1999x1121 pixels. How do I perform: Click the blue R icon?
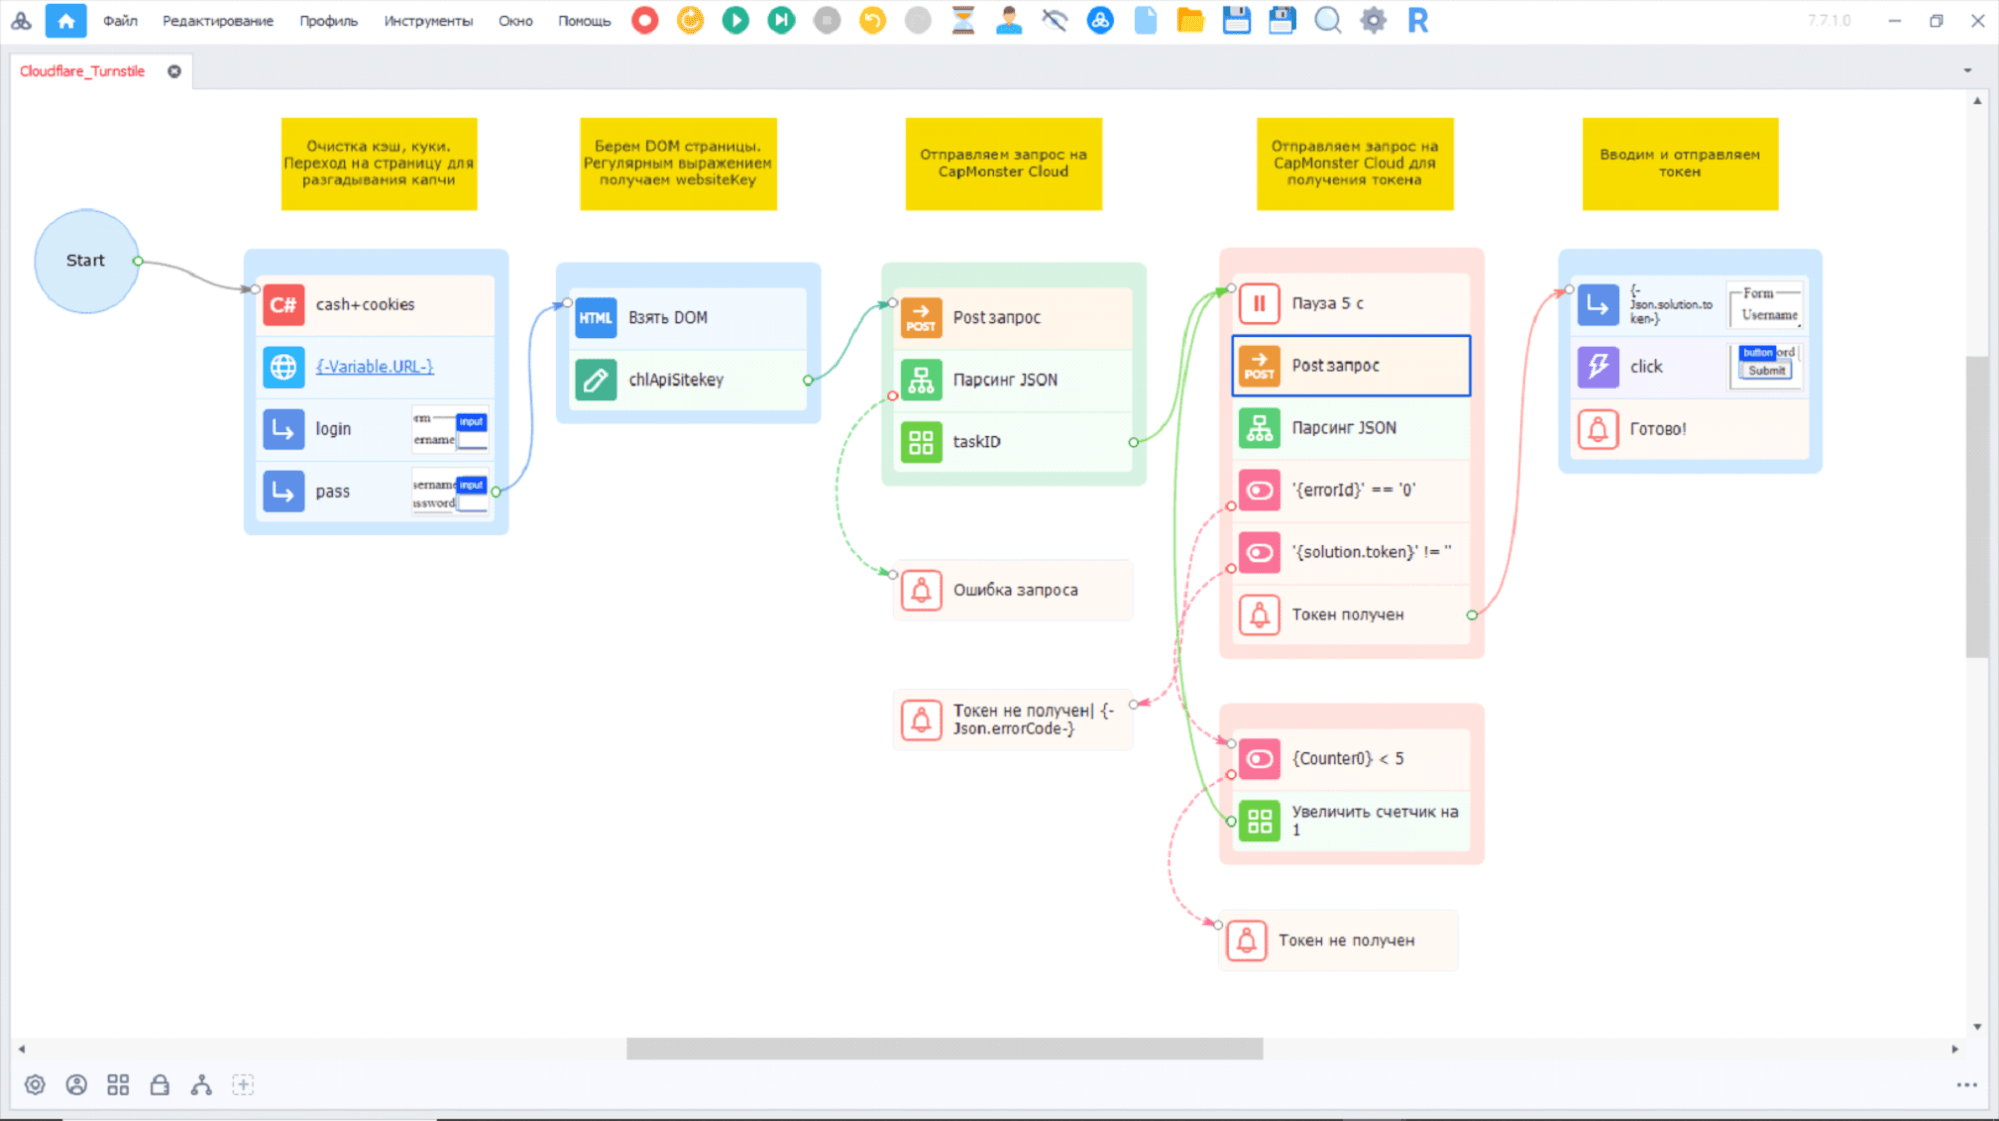point(1418,20)
